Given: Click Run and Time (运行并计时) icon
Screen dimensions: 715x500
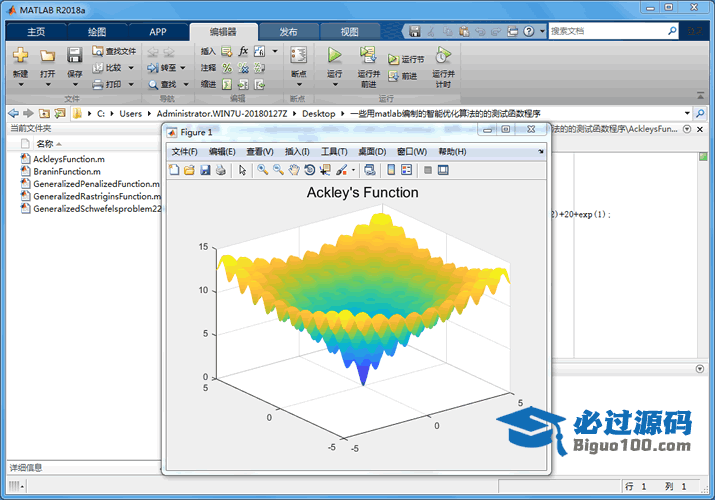Looking at the screenshot, I should (x=443, y=55).
